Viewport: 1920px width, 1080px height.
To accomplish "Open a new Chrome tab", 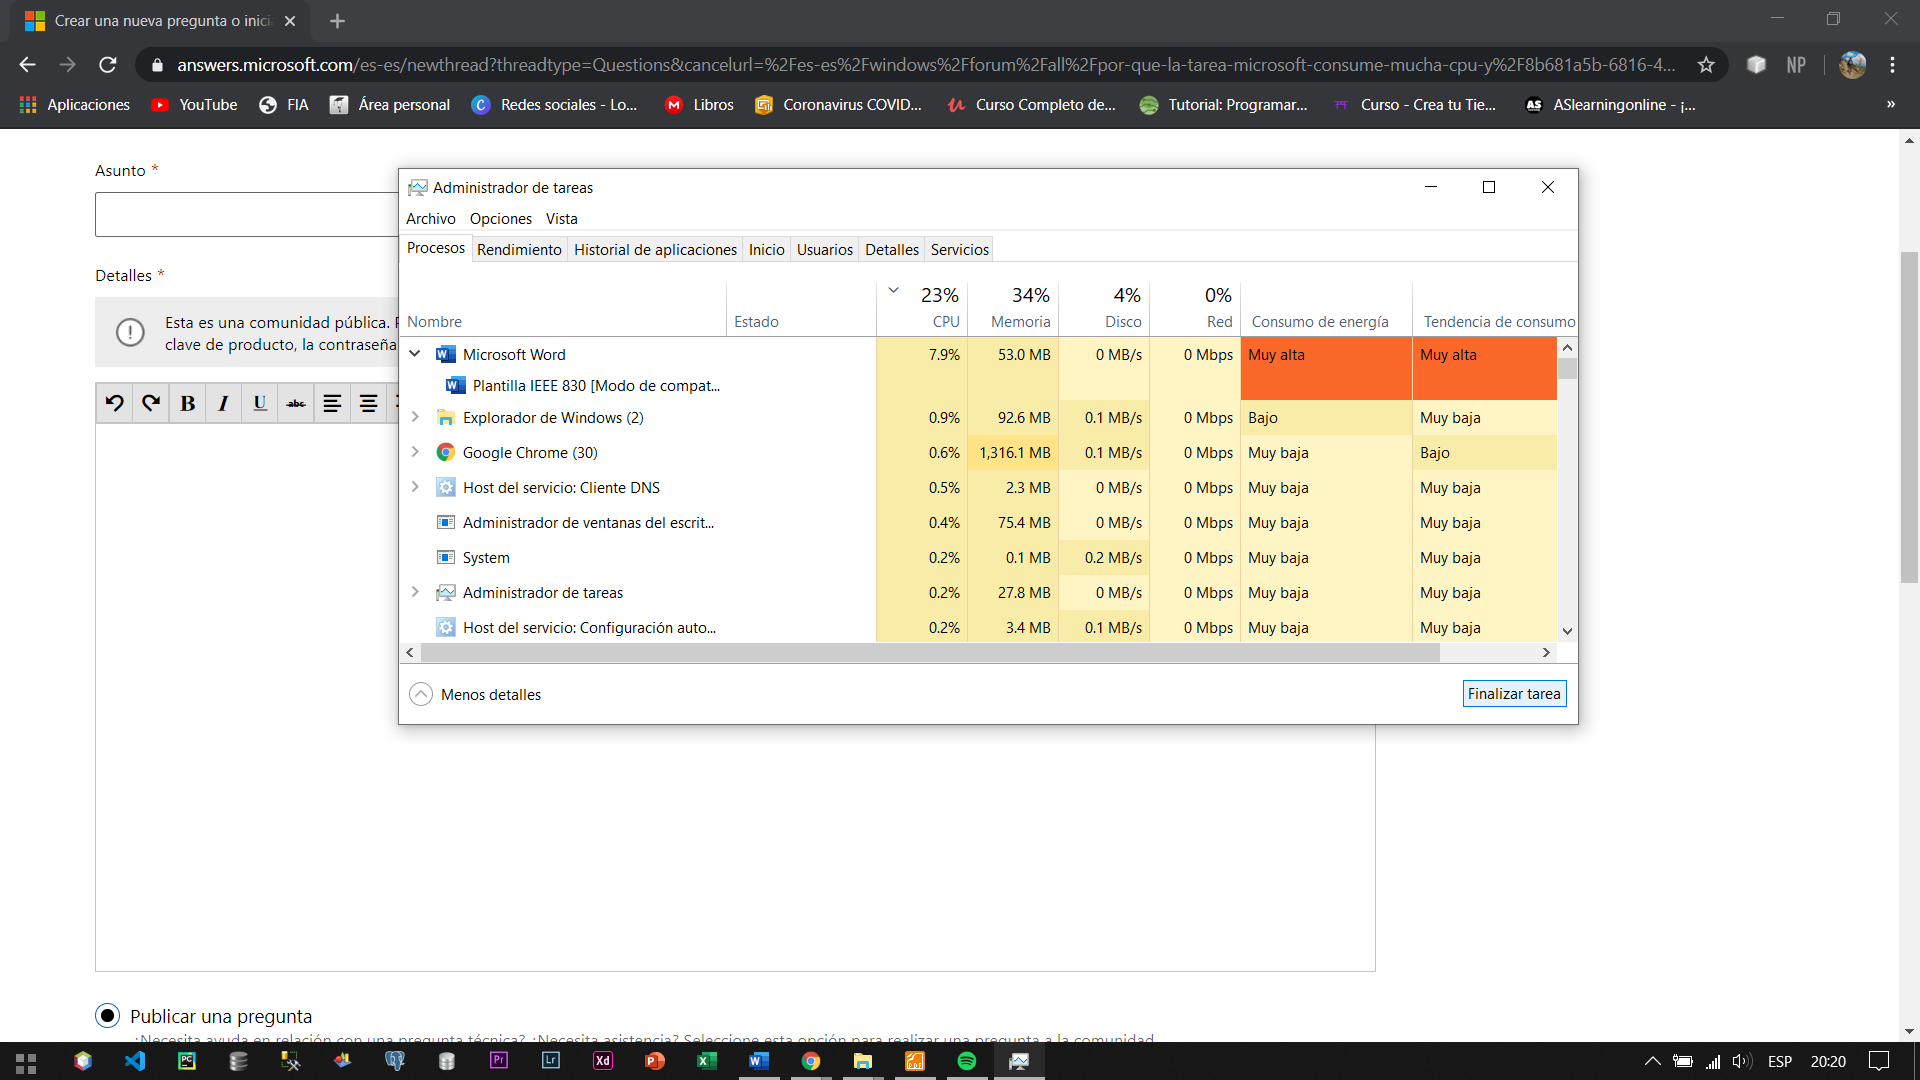I will tap(337, 21).
